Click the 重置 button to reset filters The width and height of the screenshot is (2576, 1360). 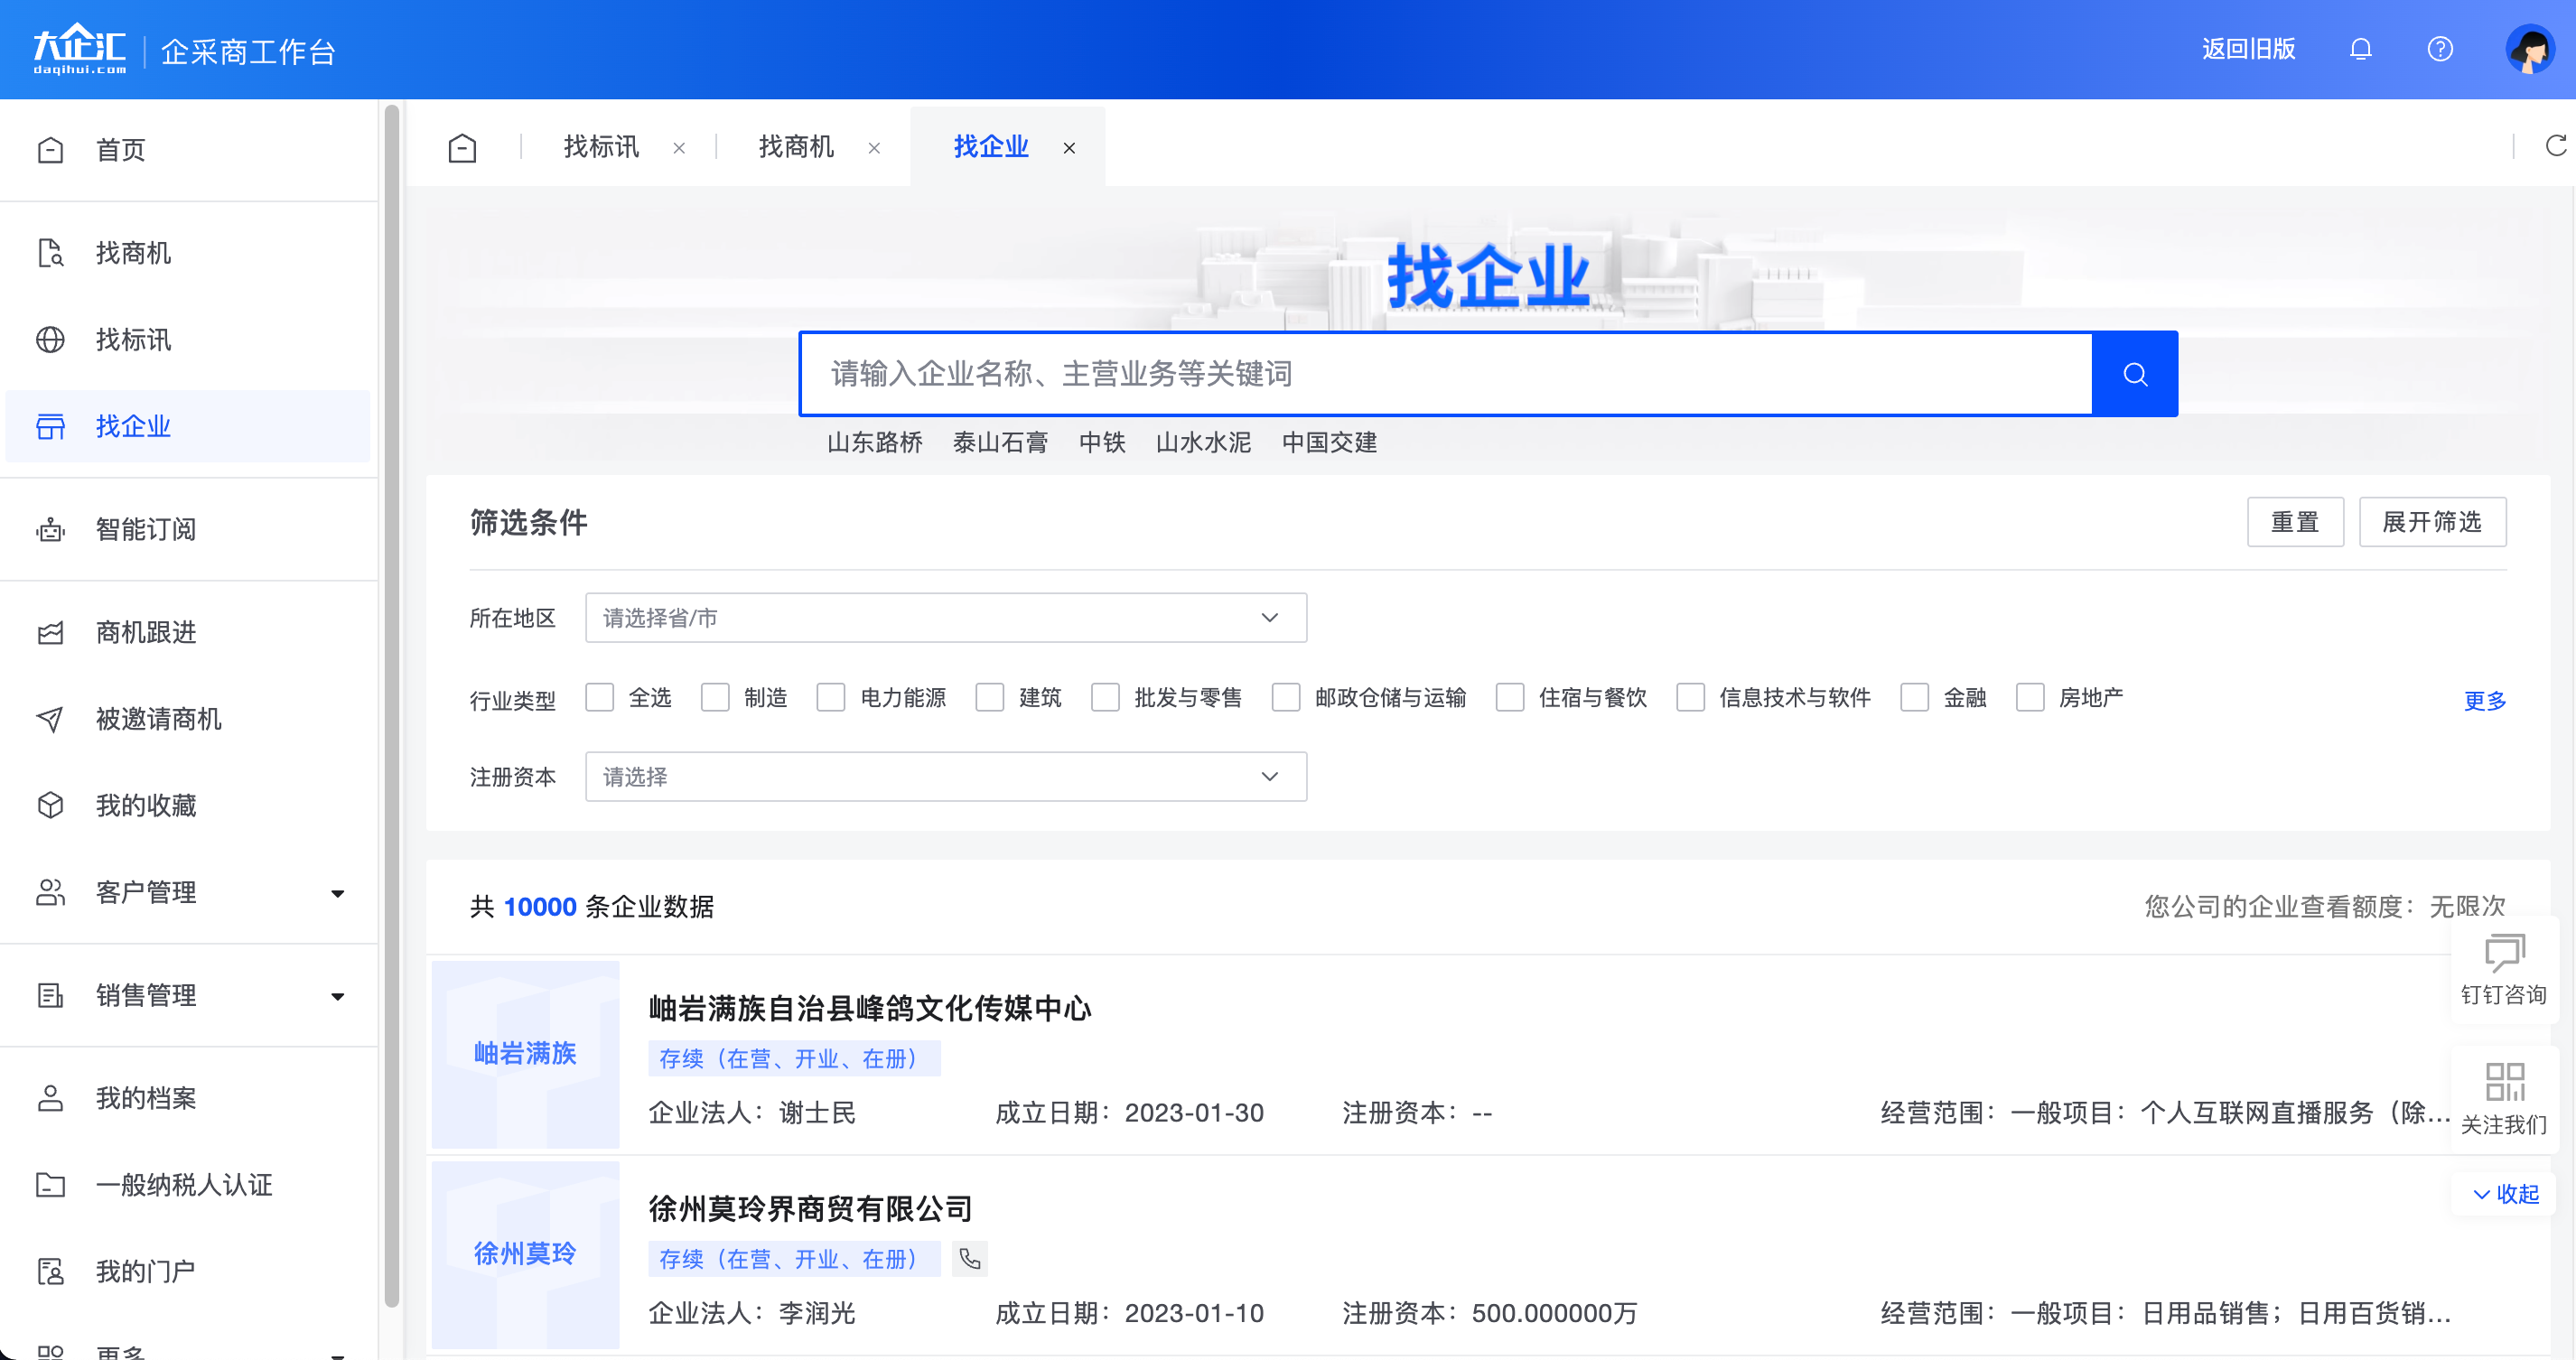(2296, 521)
